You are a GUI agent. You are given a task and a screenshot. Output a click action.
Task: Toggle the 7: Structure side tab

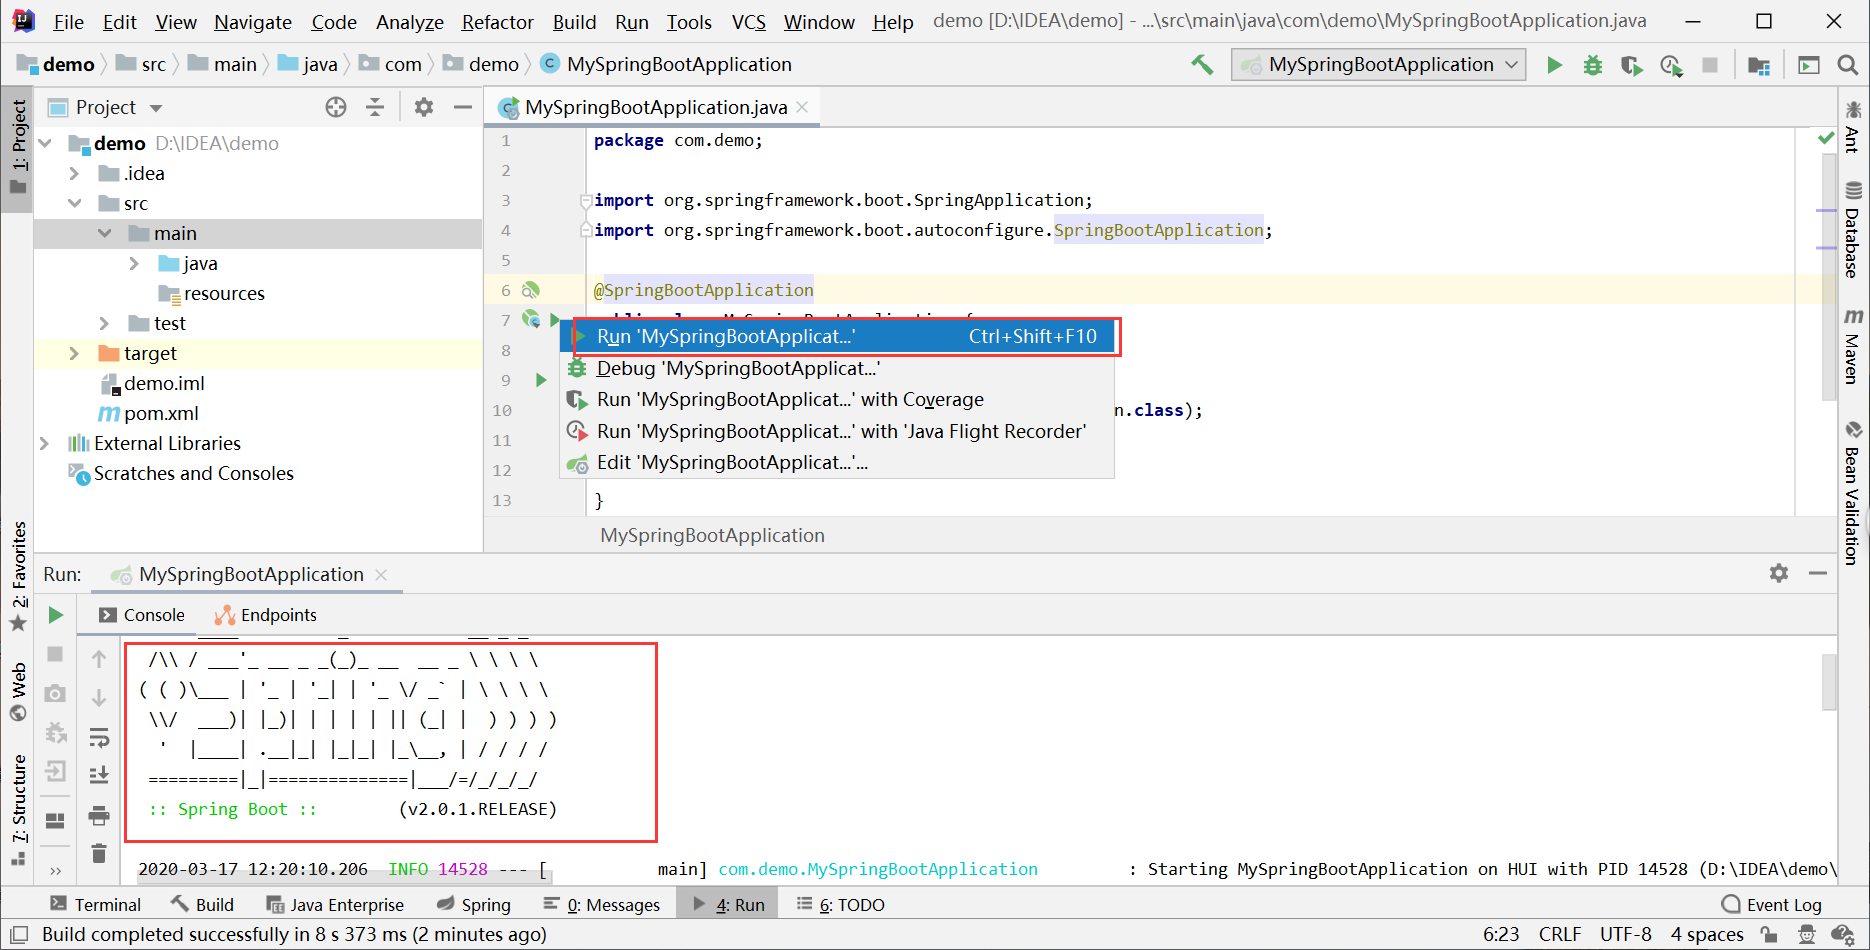(x=18, y=810)
